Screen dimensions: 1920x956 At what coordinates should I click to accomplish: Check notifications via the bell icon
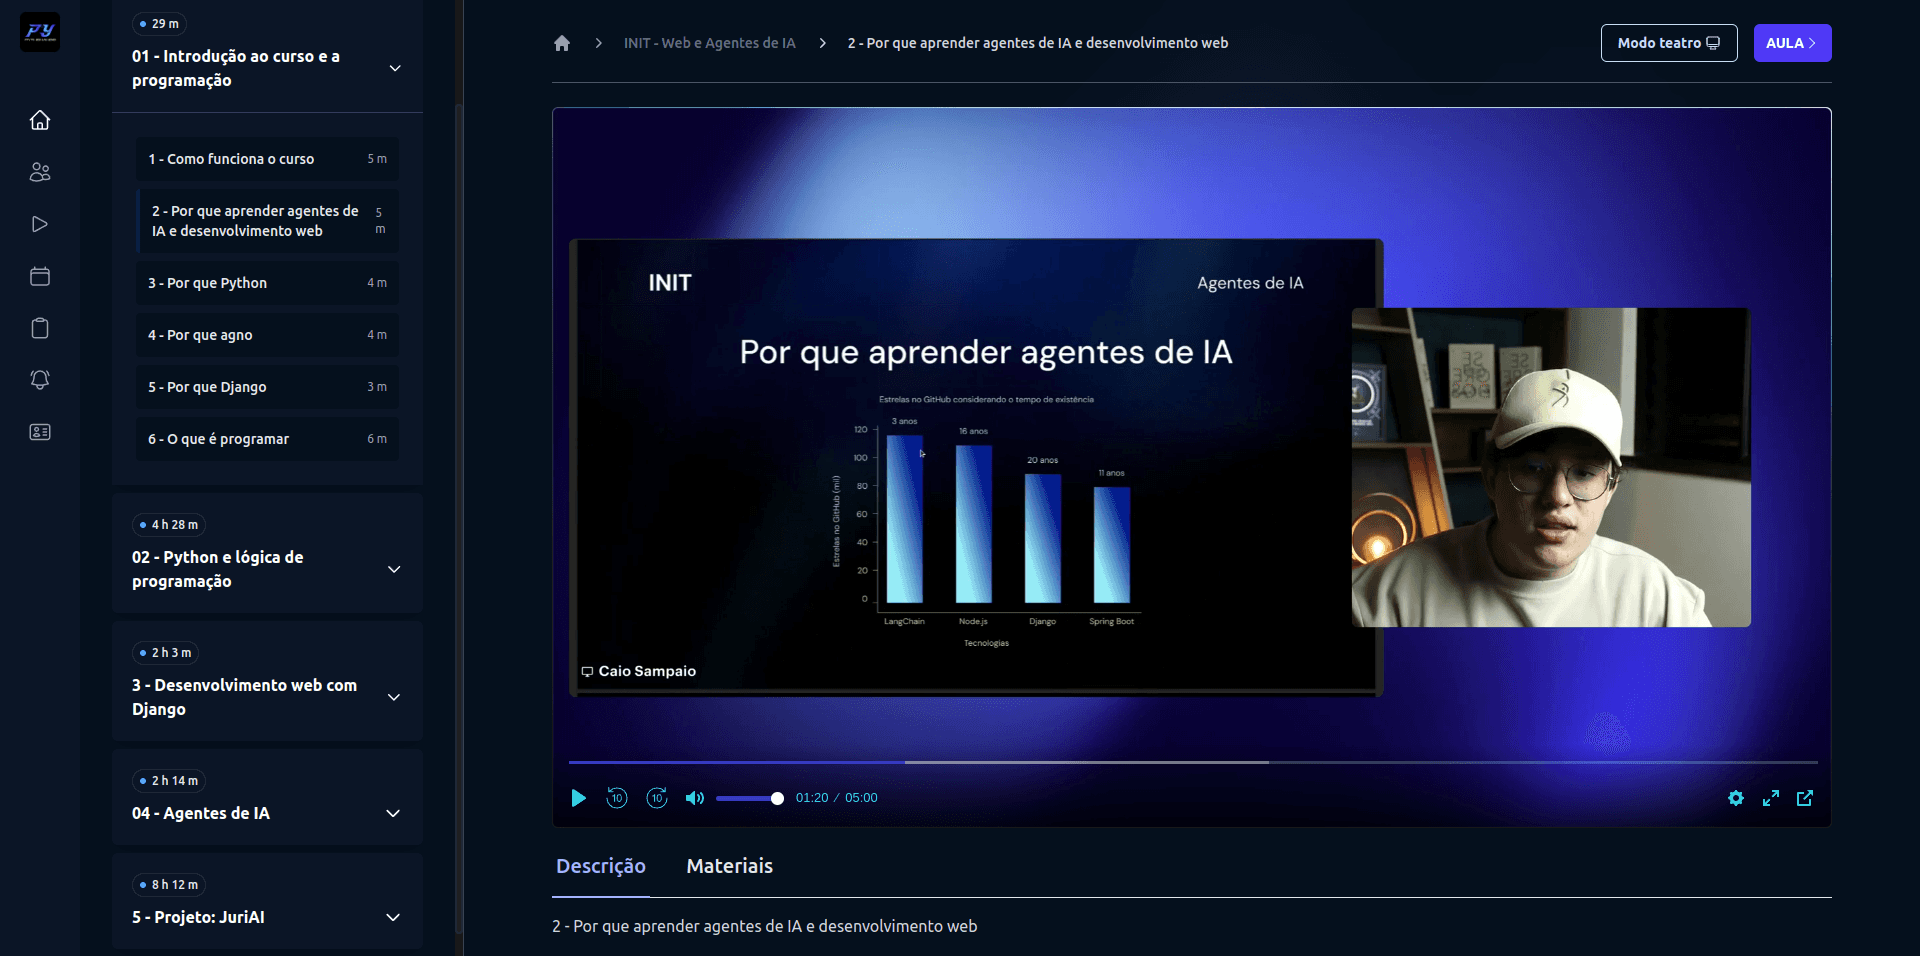[x=40, y=380]
